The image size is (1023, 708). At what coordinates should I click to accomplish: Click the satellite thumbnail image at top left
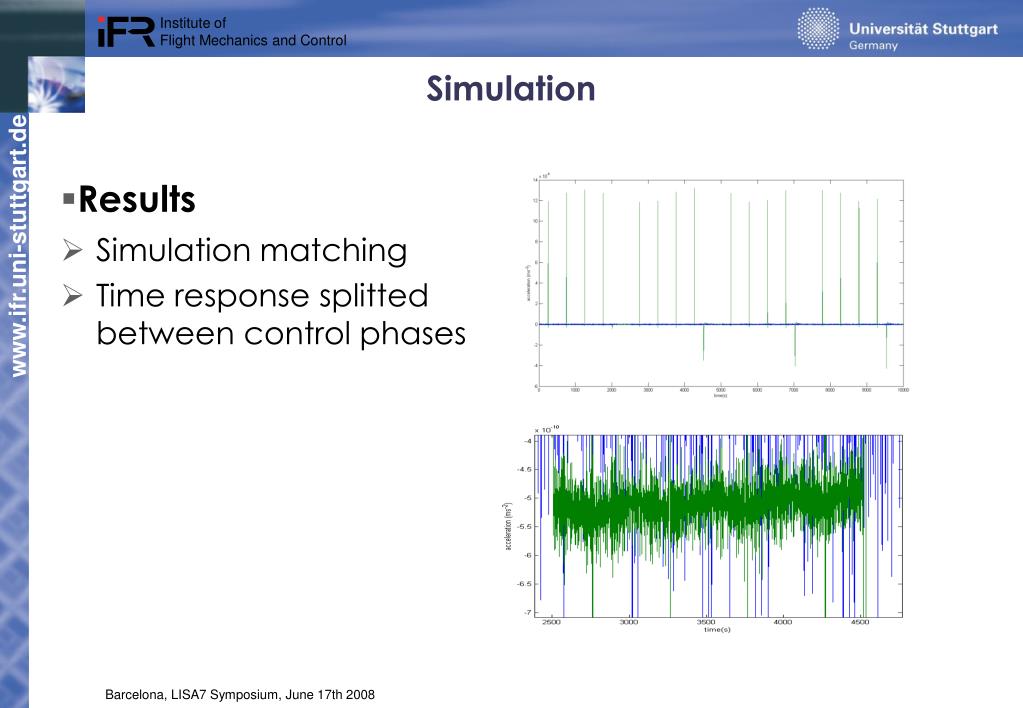(x=56, y=84)
